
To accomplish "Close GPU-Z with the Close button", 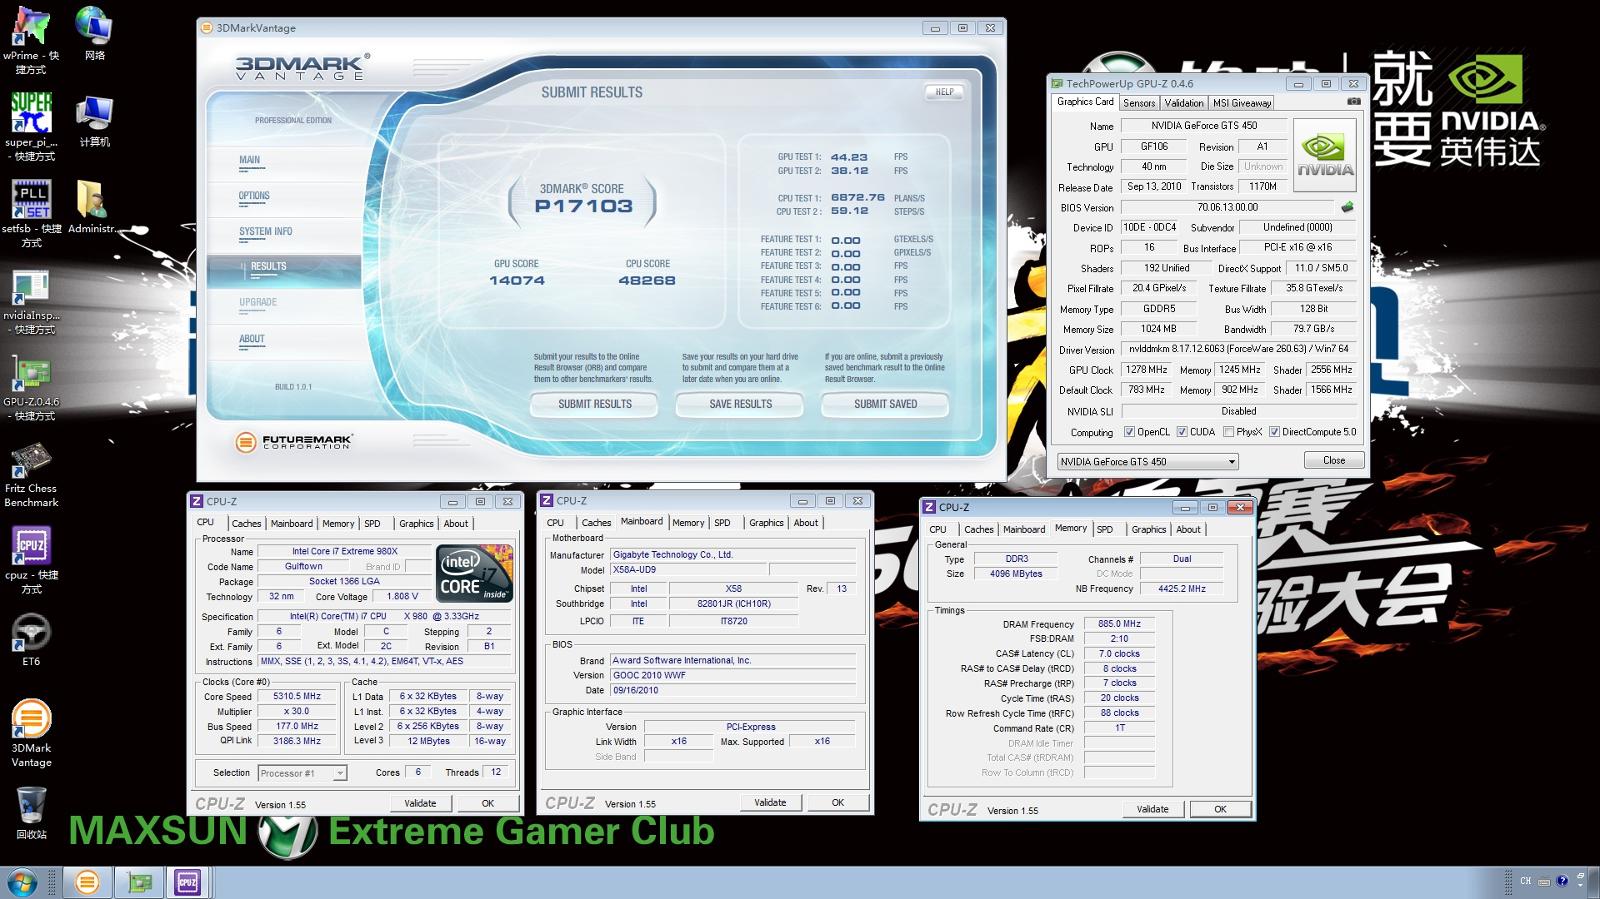I will [x=1334, y=460].
